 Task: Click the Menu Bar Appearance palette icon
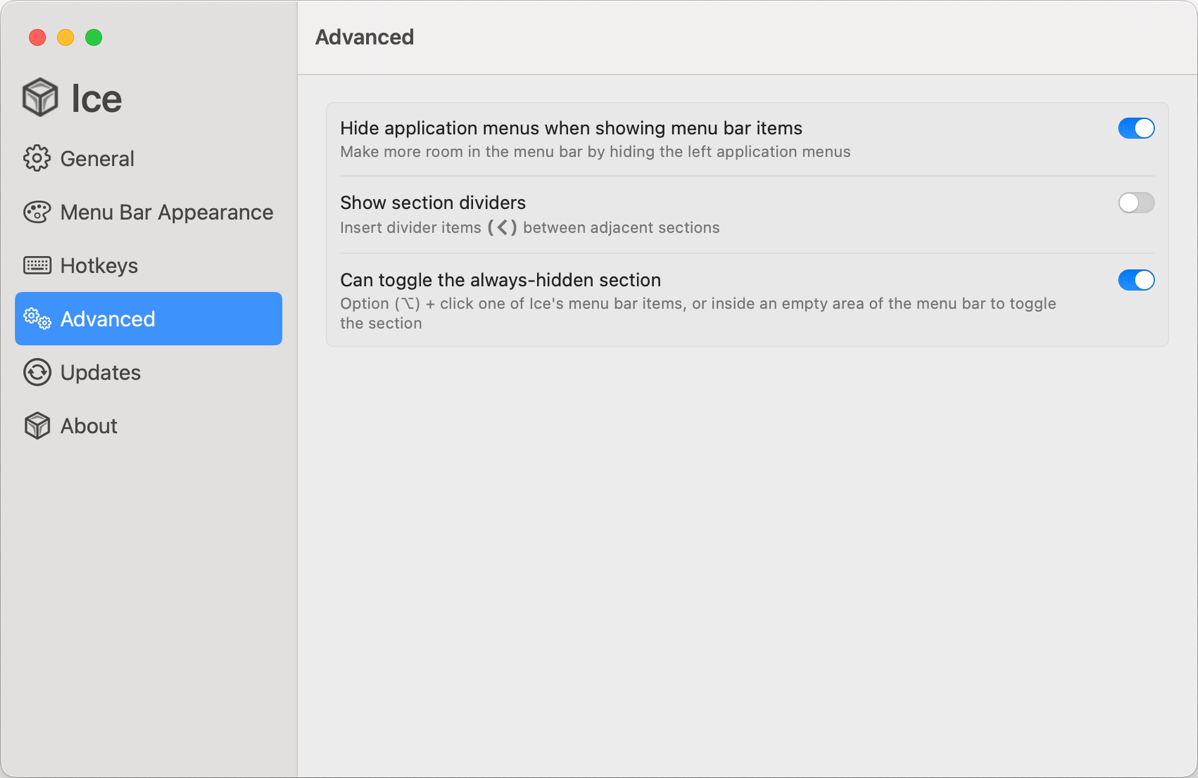pyautogui.click(x=37, y=212)
